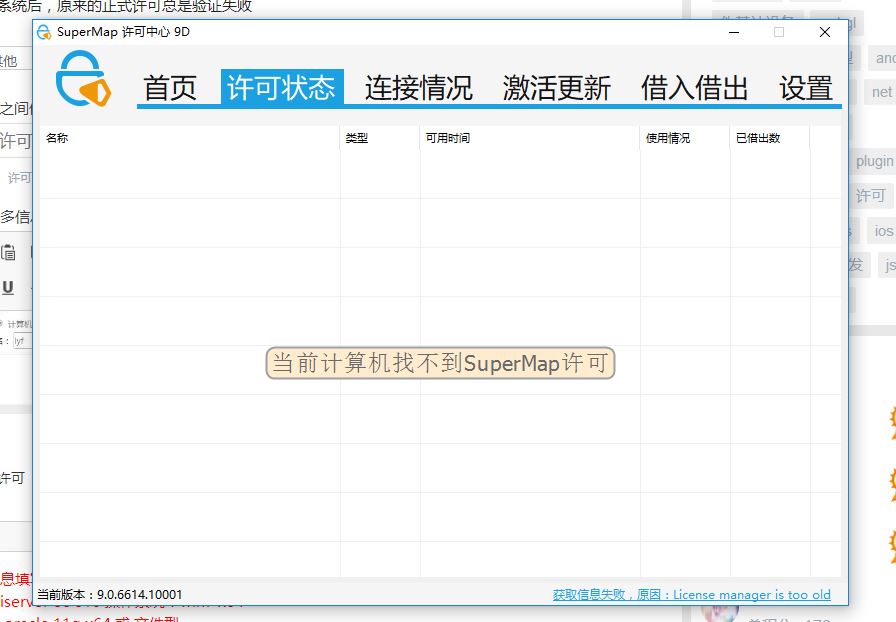Click the plugin tag in background page
The height and width of the screenshot is (622, 896).
(x=874, y=161)
